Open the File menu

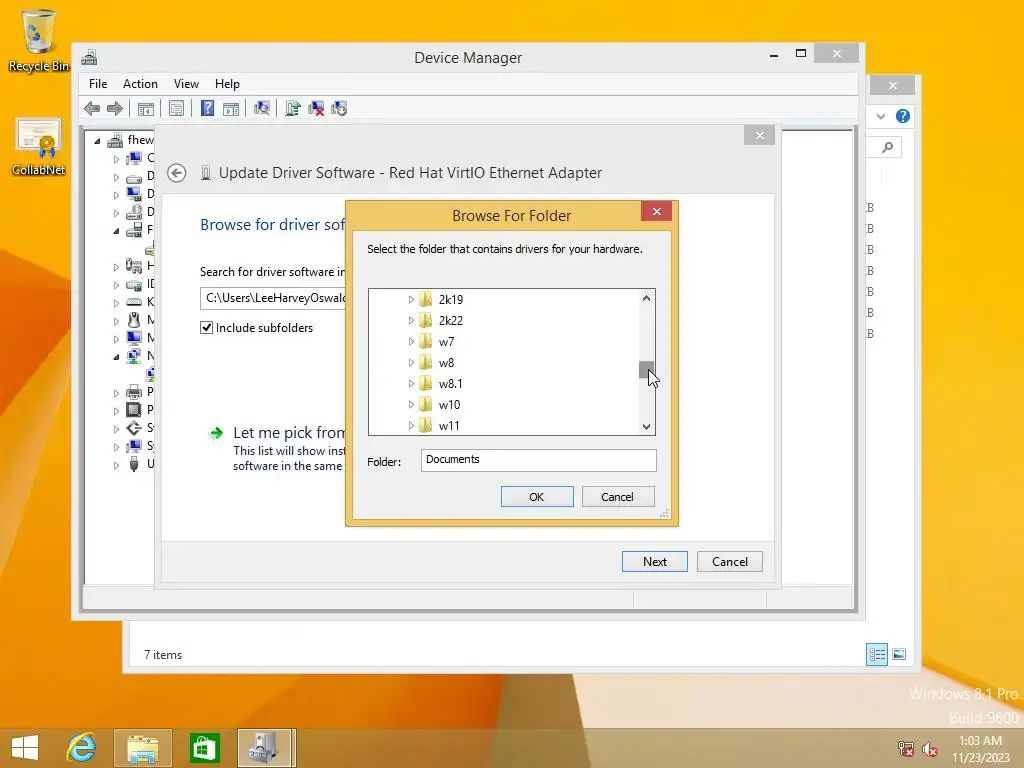tap(98, 84)
